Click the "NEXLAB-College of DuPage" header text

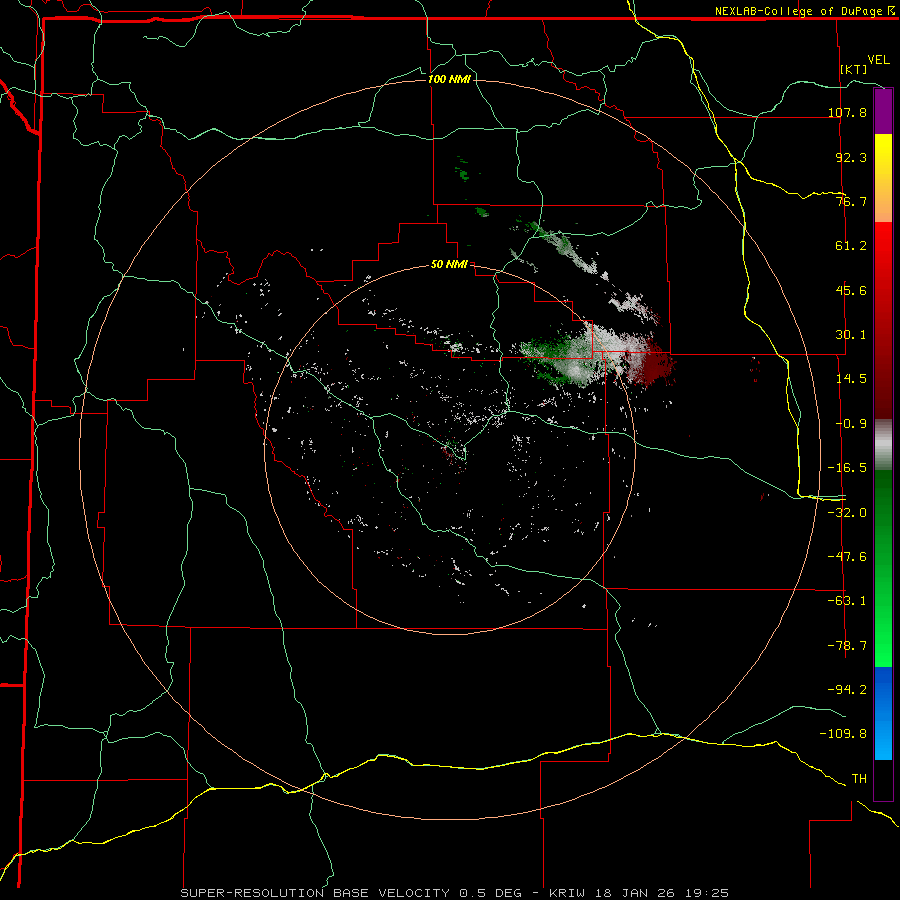[798, 11]
